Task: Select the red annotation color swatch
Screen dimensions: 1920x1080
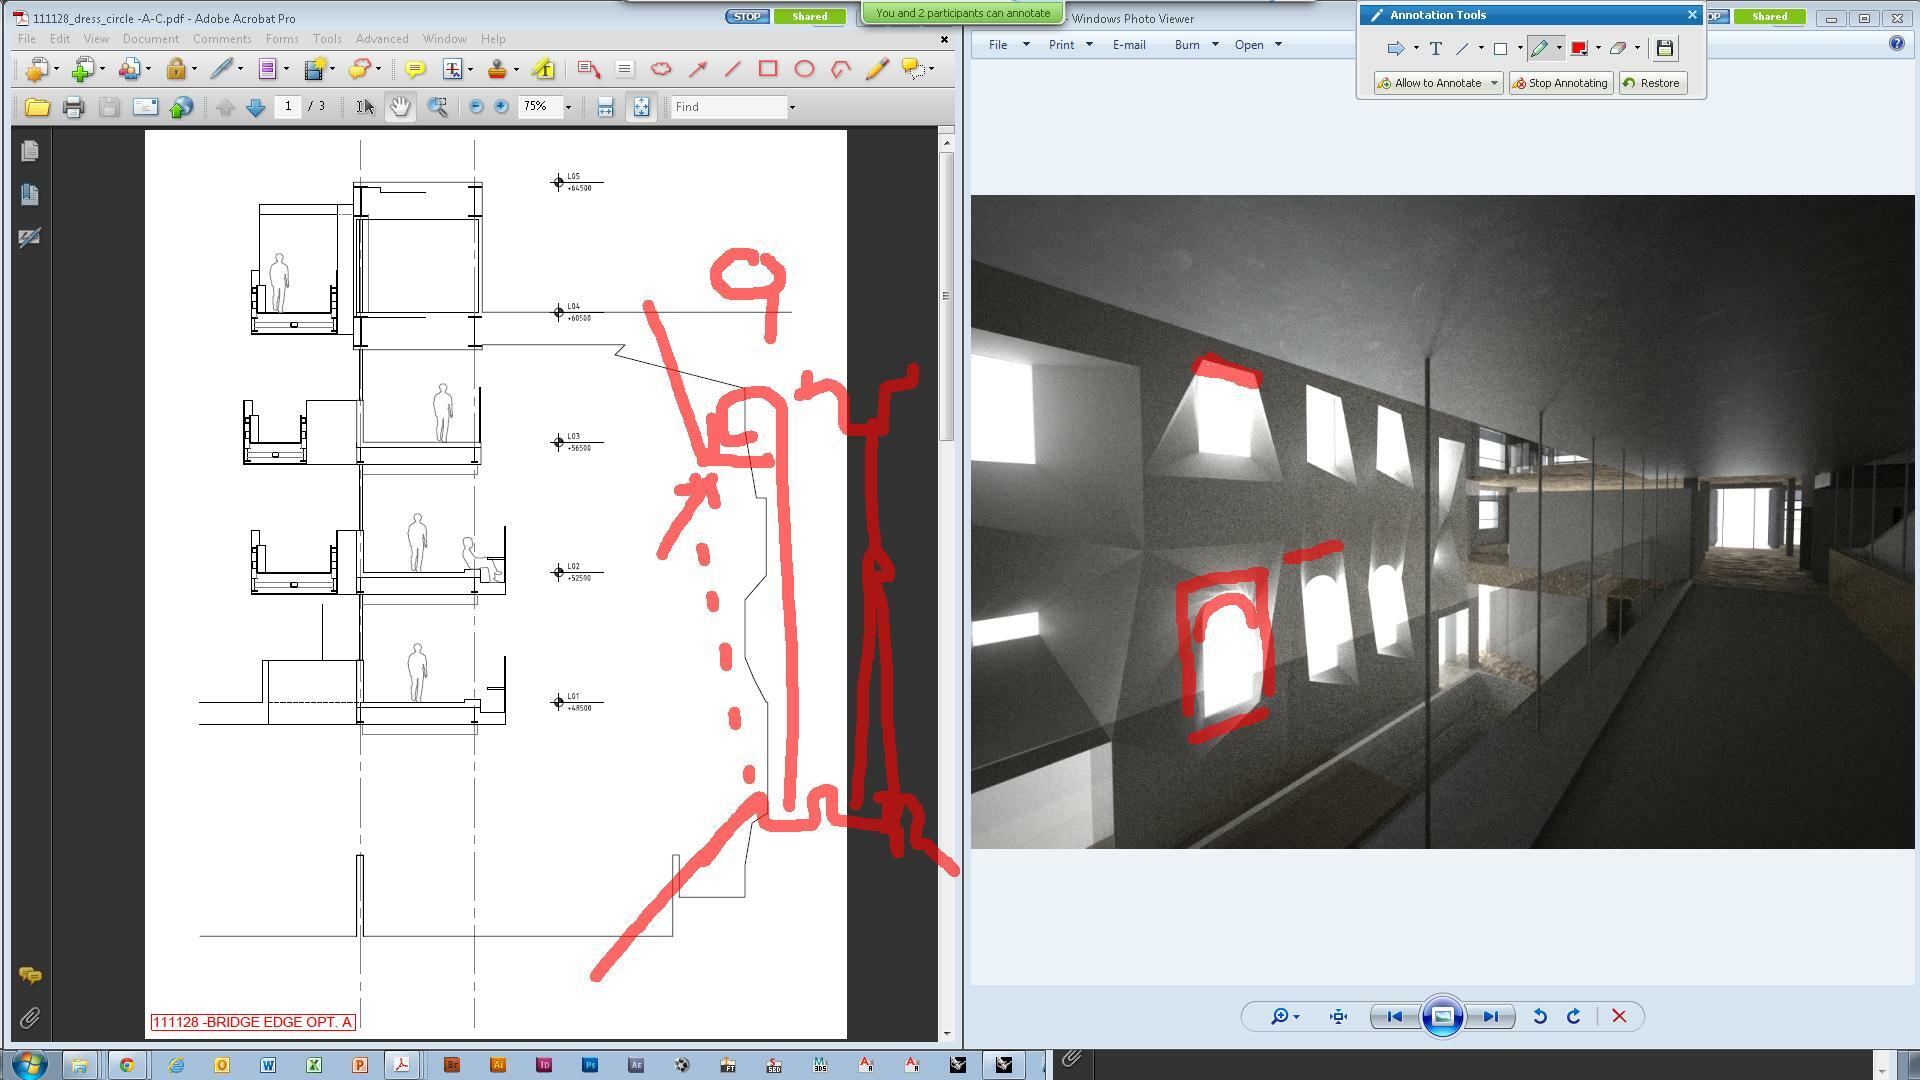Action: tap(1579, 48)
